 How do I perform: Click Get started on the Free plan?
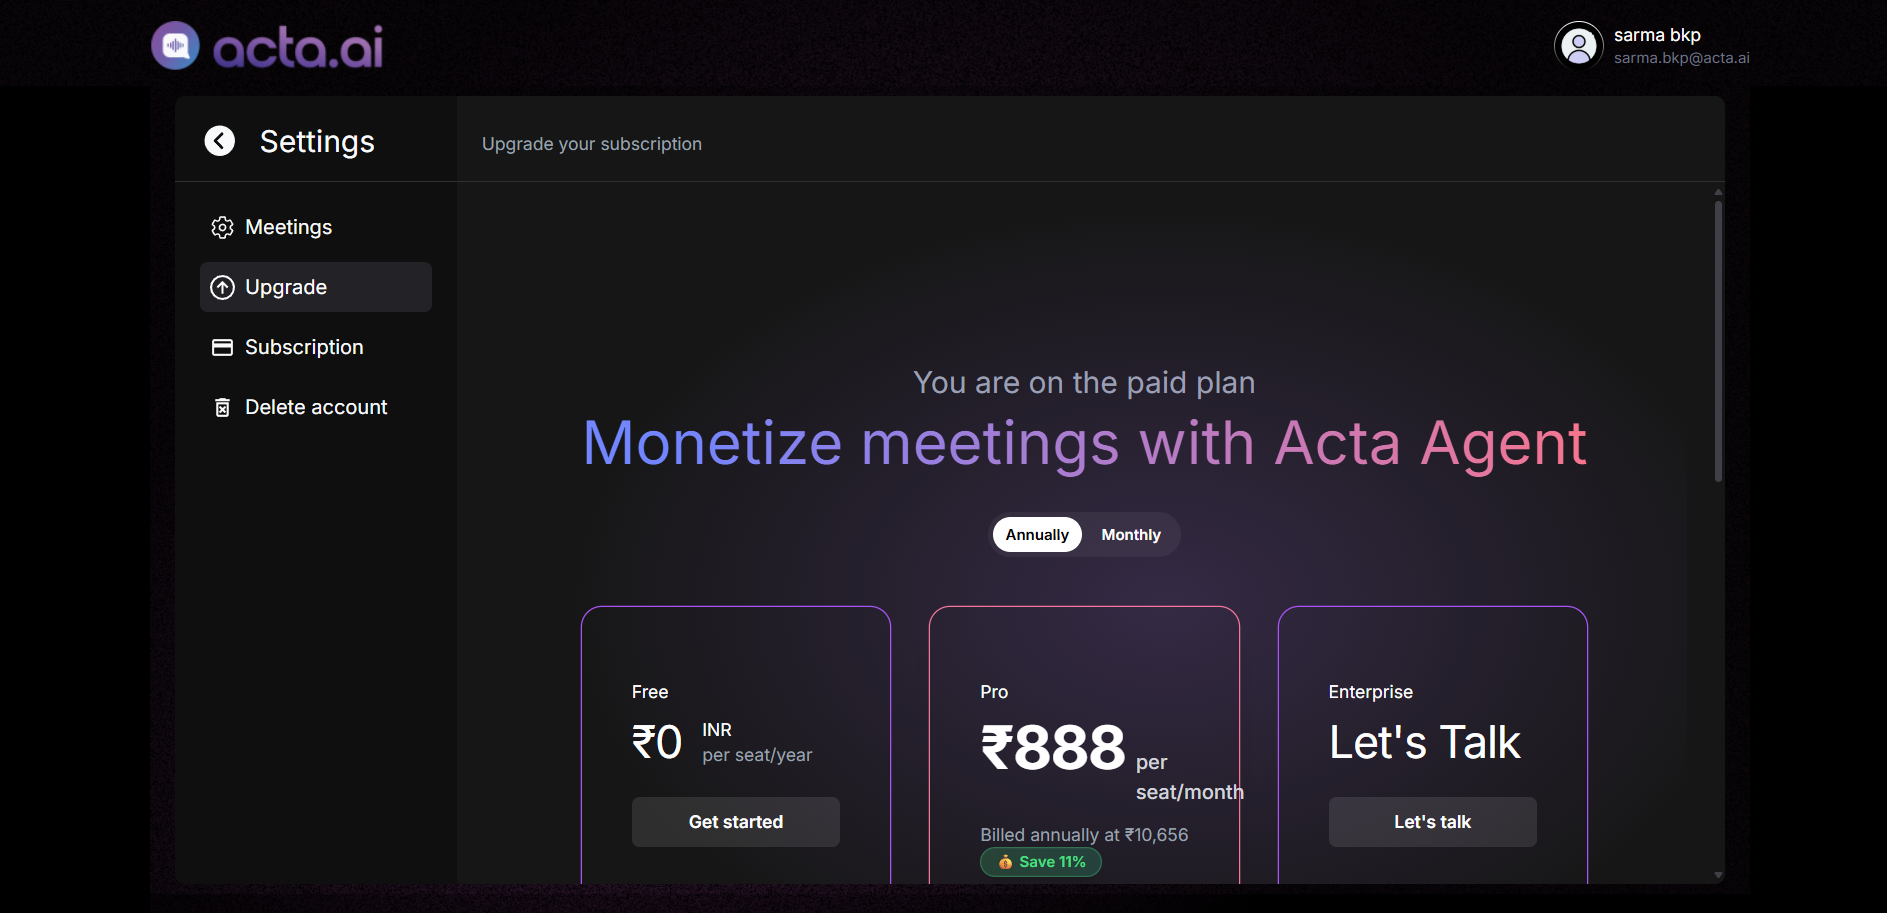(735, 821)
